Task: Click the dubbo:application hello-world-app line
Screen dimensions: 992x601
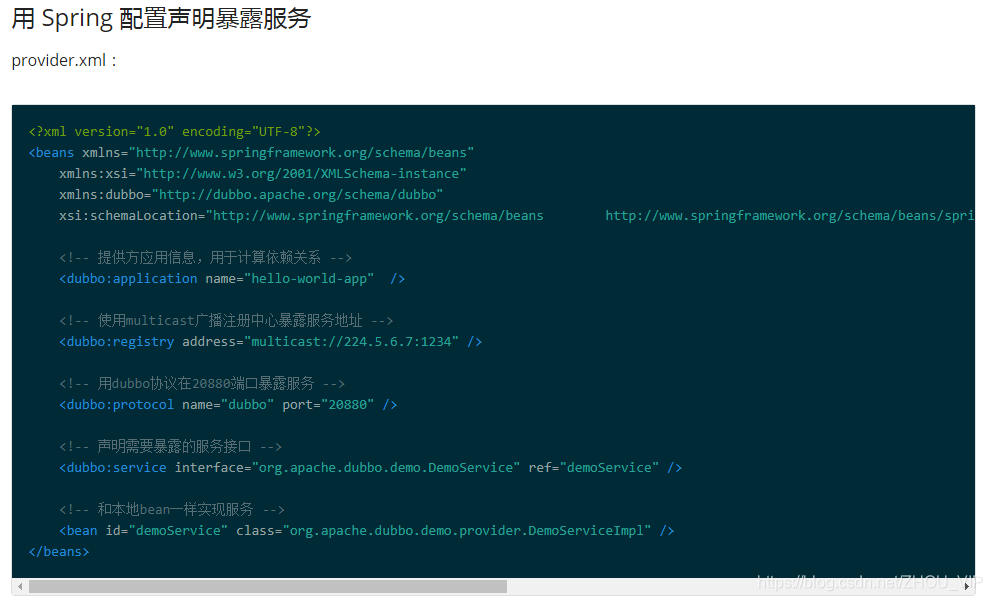Action: pyautogui.click(x=232, y=278)
